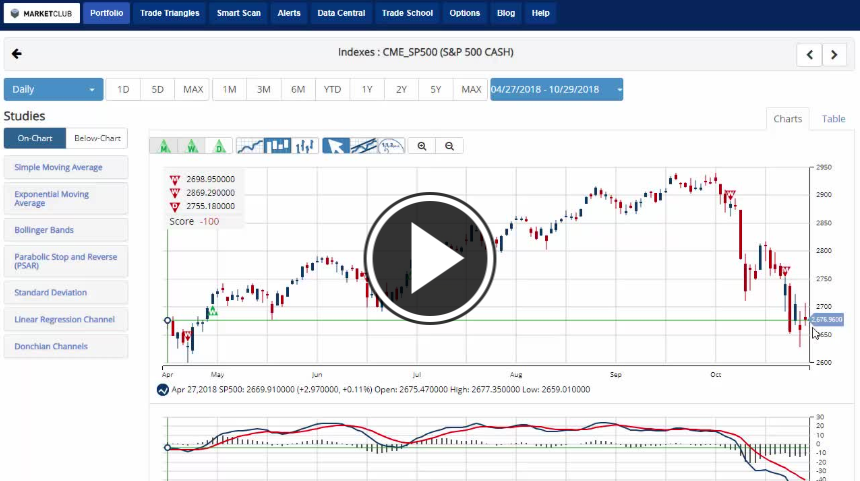
Task: Toggle the weekly Trade Triangle indicator
Action: tap(191, 146)
